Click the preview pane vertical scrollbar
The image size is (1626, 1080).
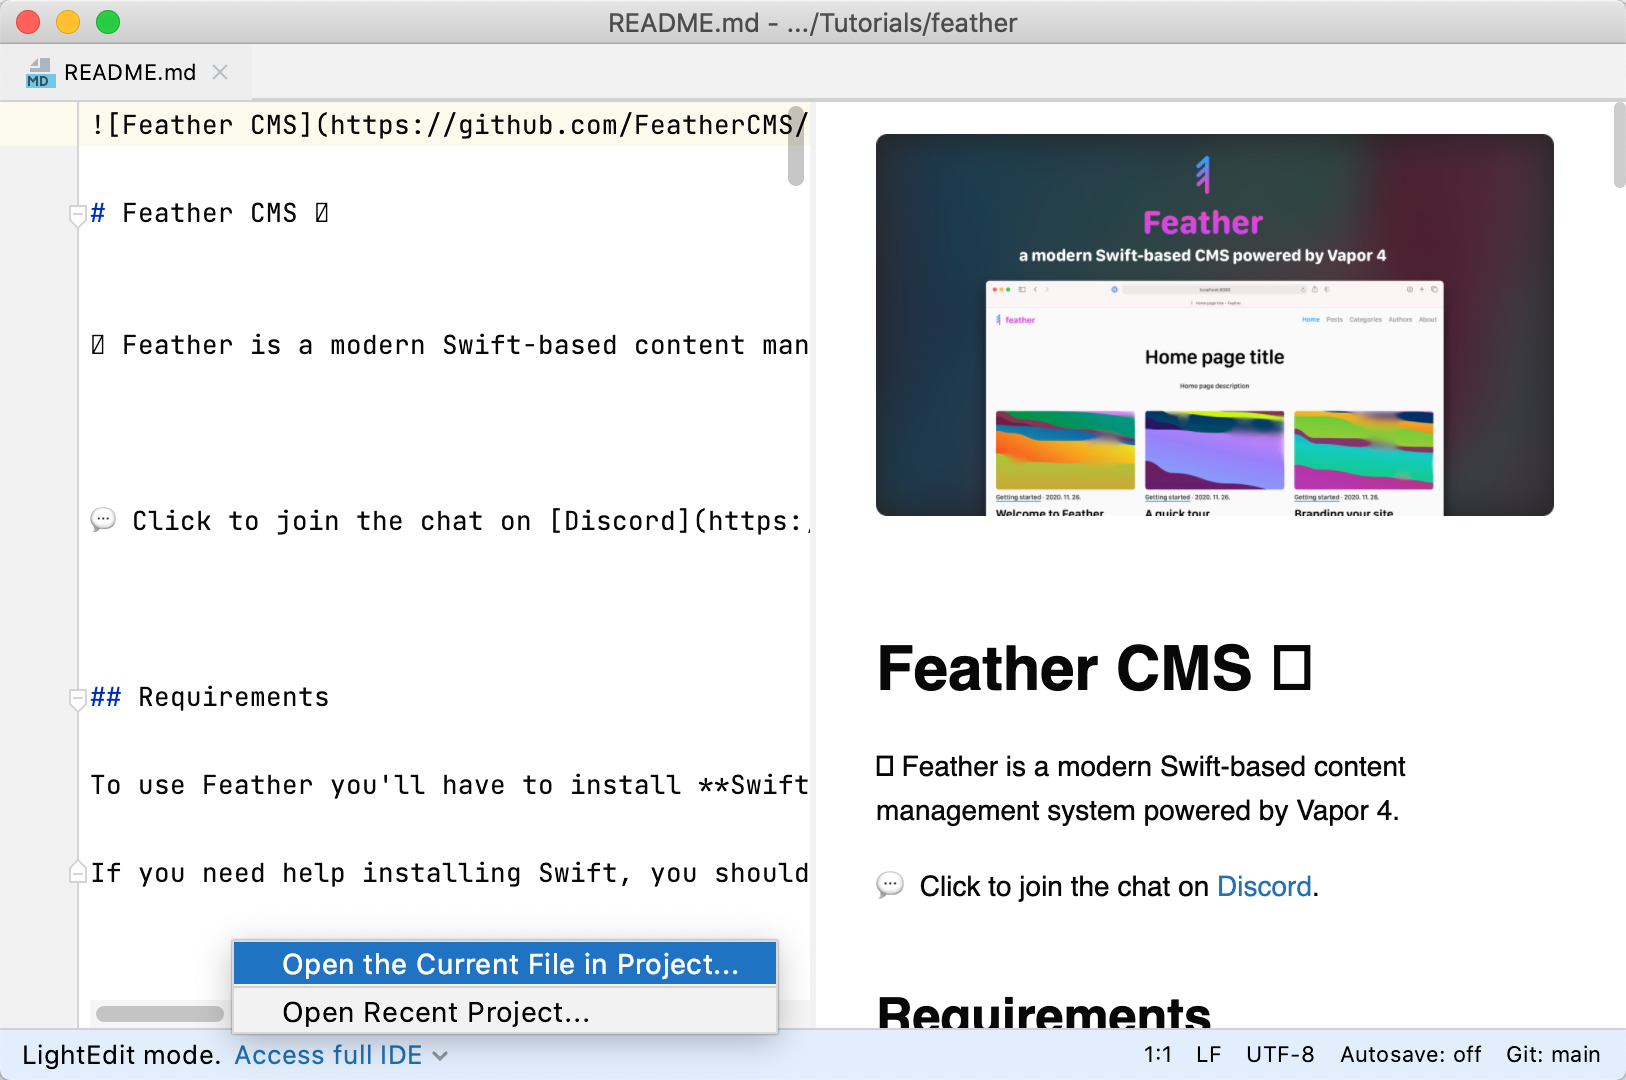(1619, 146)
